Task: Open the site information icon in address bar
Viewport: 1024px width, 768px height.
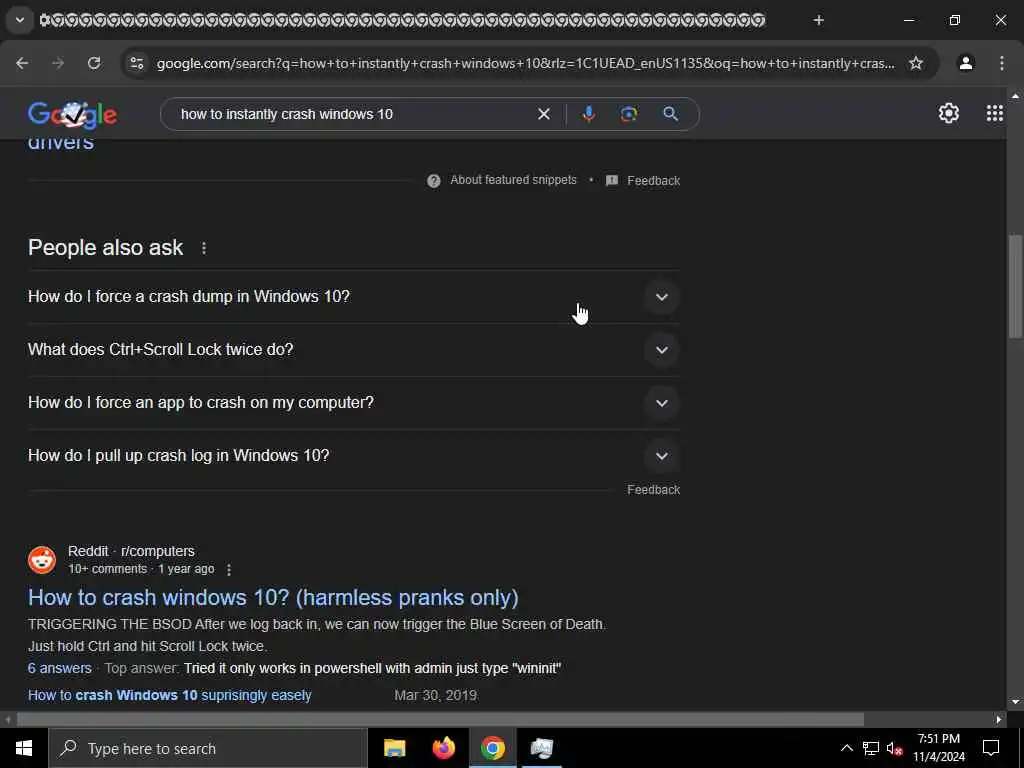Action: pyautogui.click(x=136, y=63)
